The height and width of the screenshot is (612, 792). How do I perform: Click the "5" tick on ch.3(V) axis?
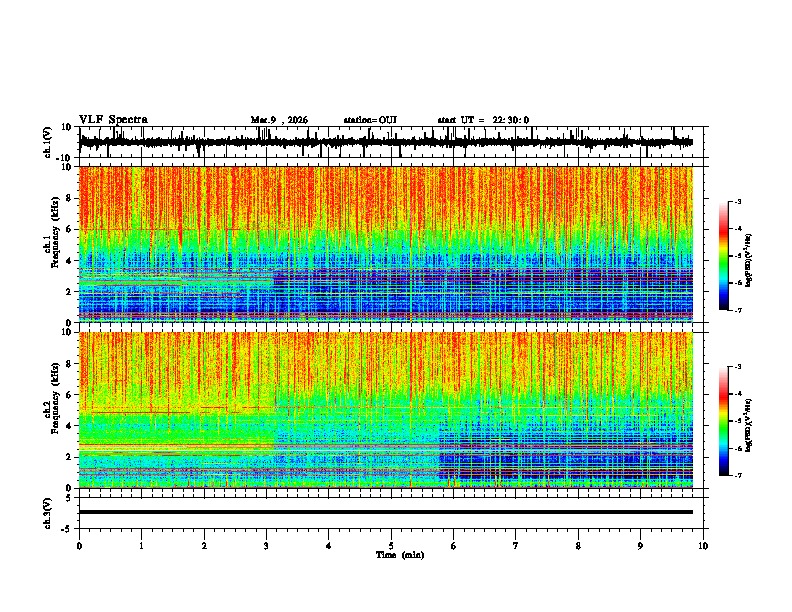click(69, 498)
